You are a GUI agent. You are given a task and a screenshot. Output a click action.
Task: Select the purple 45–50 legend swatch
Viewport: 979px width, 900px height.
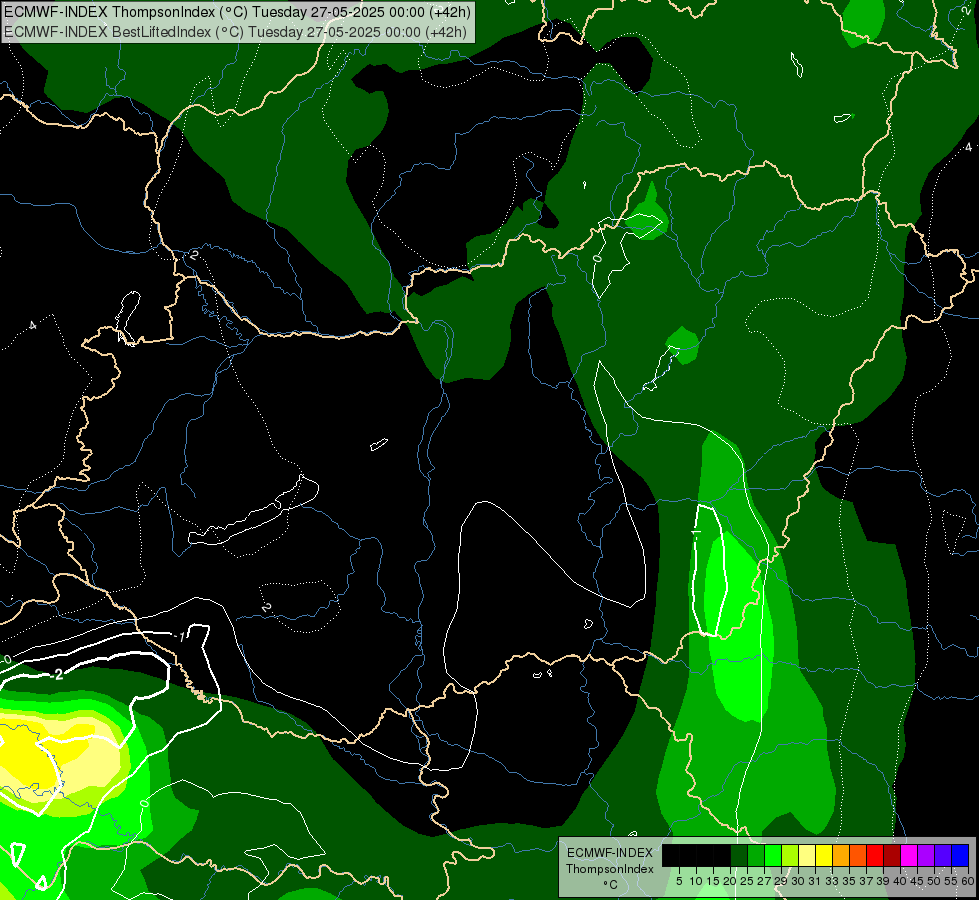point(926,856)
